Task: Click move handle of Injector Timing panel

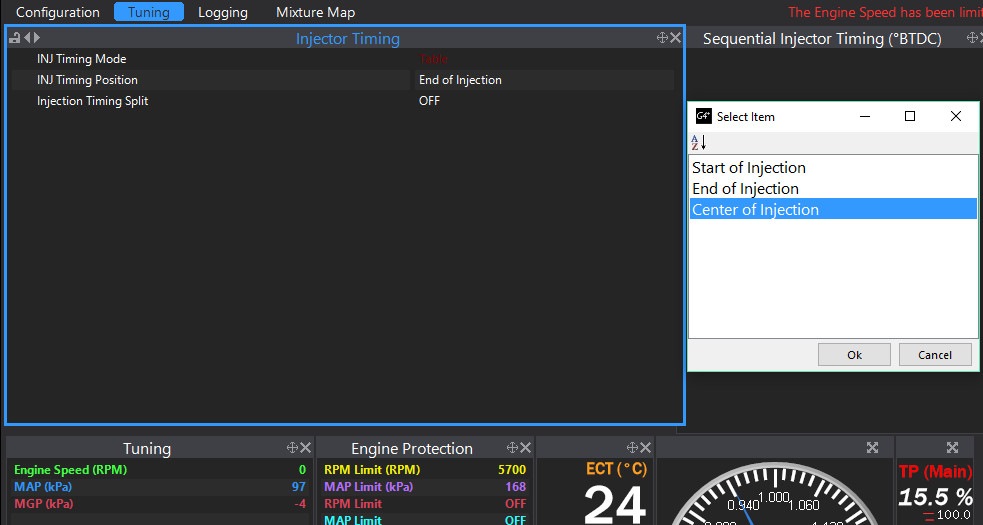Action: tap(662, 38)
